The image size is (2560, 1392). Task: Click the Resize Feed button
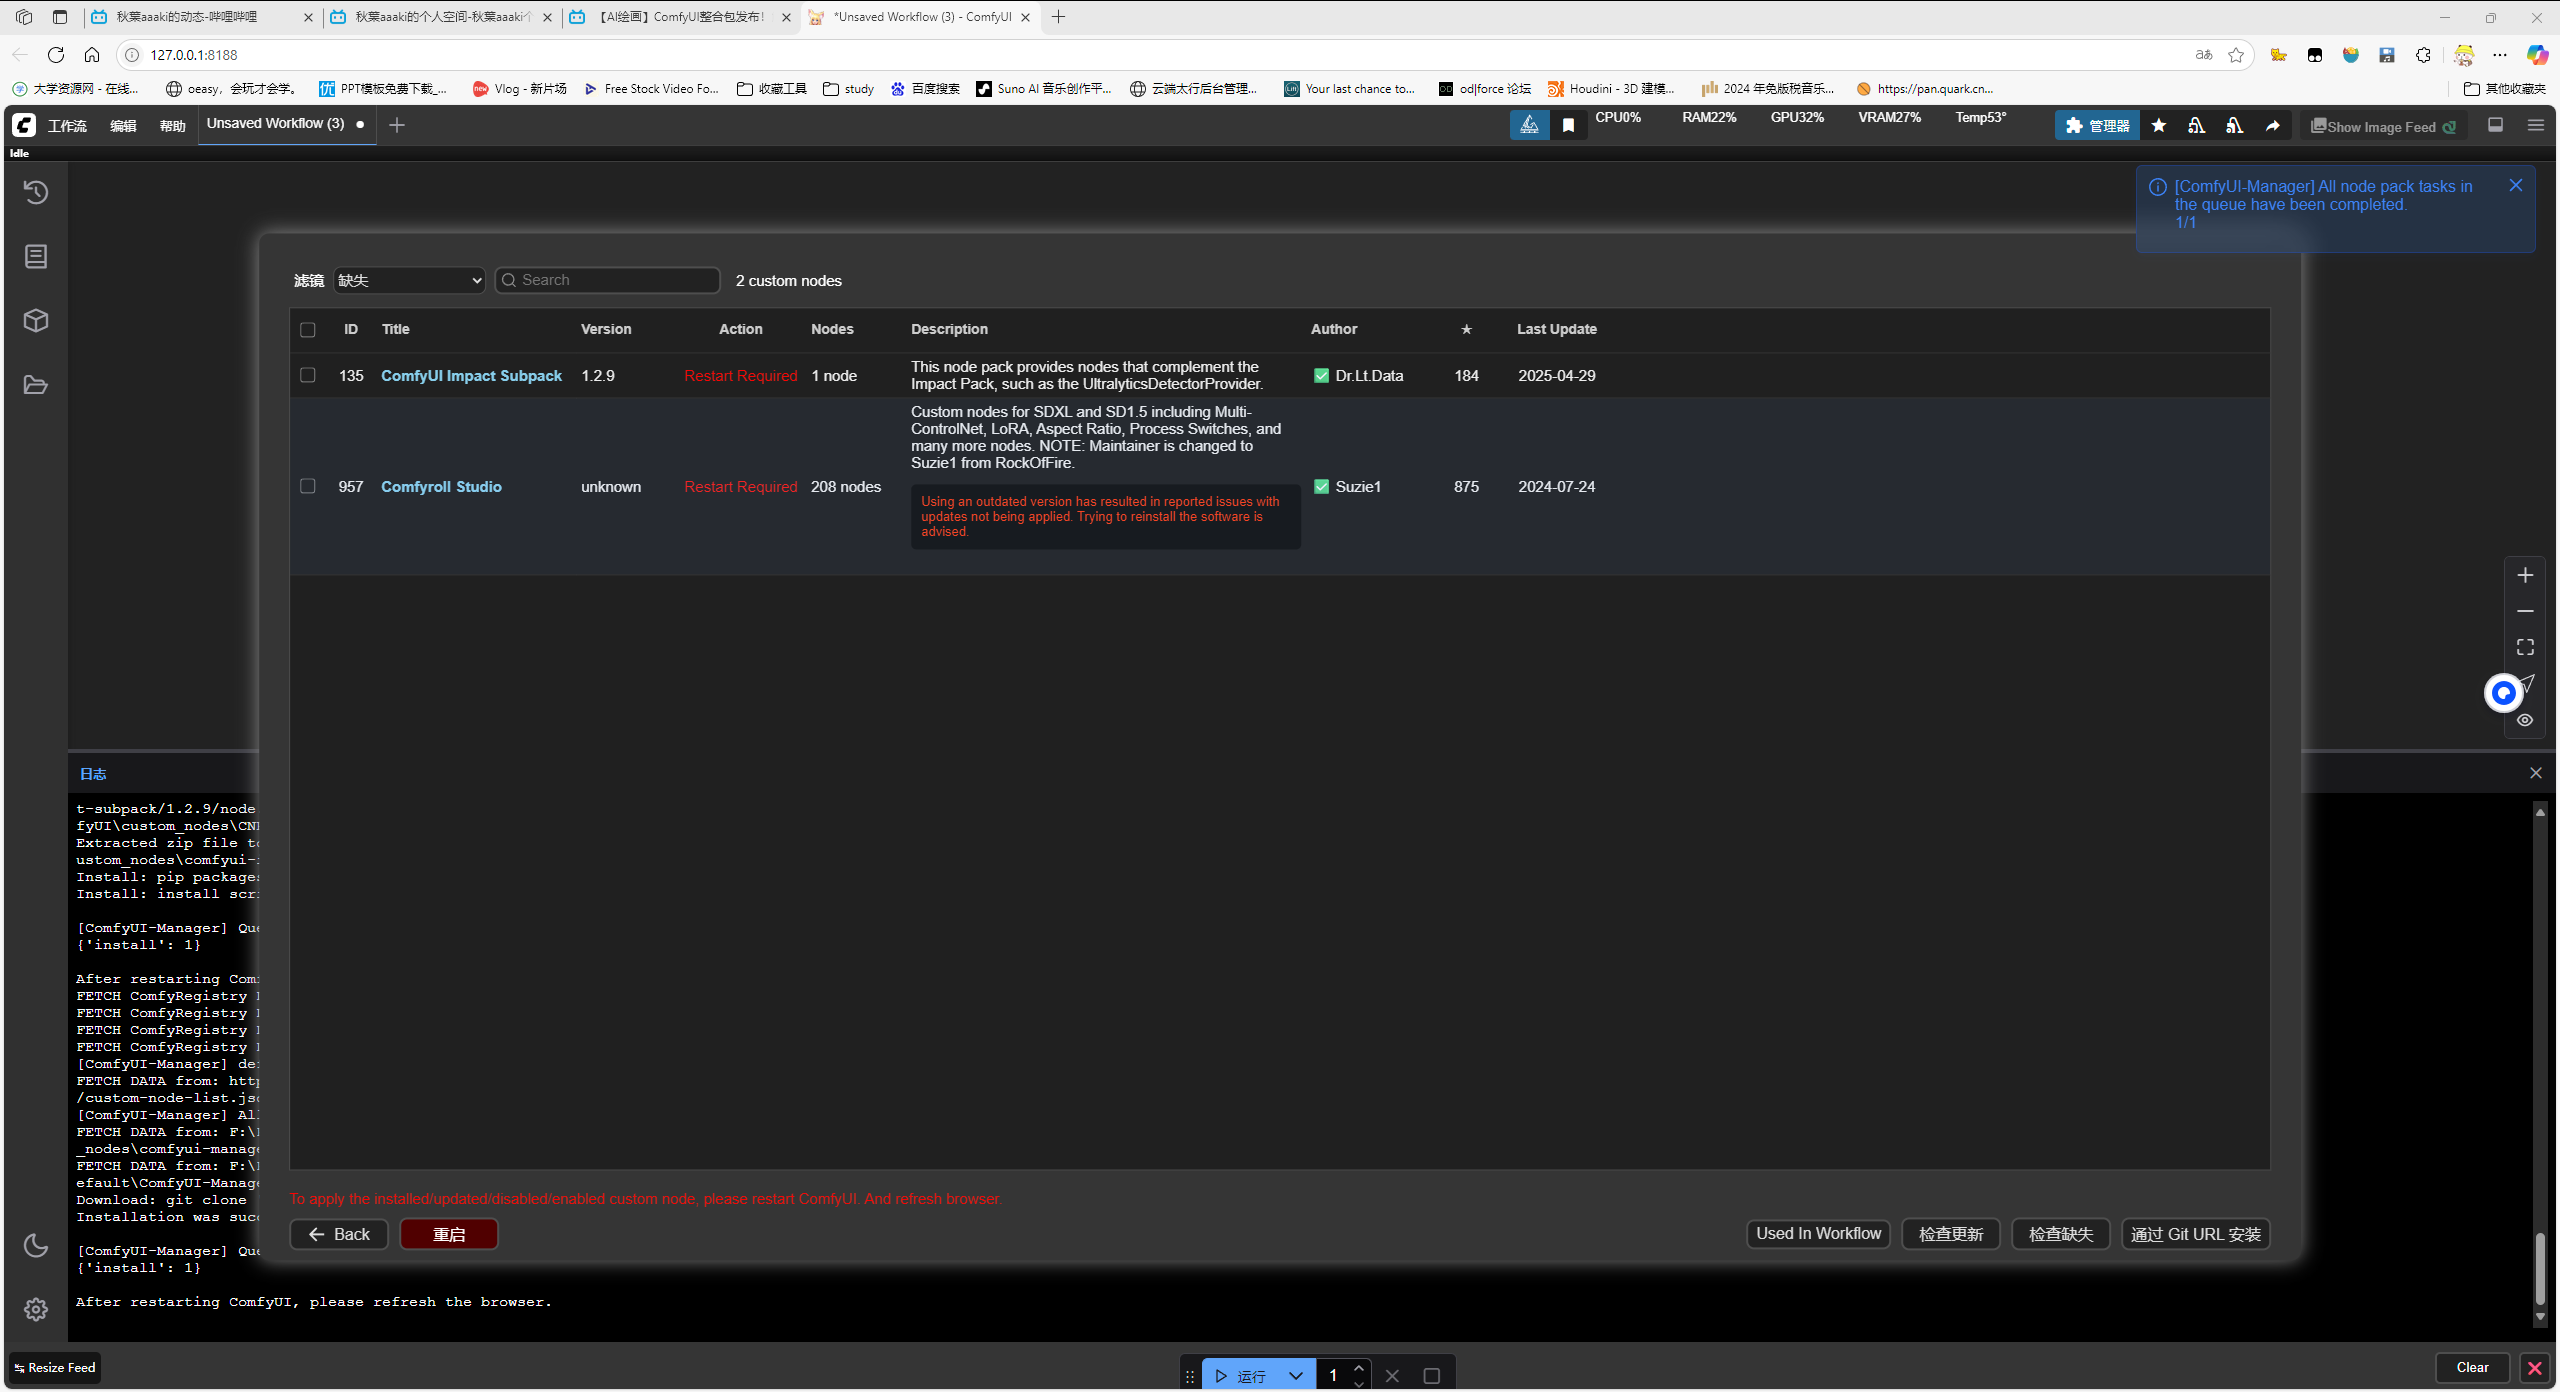pyautogui.click(x=55, y=1368)
